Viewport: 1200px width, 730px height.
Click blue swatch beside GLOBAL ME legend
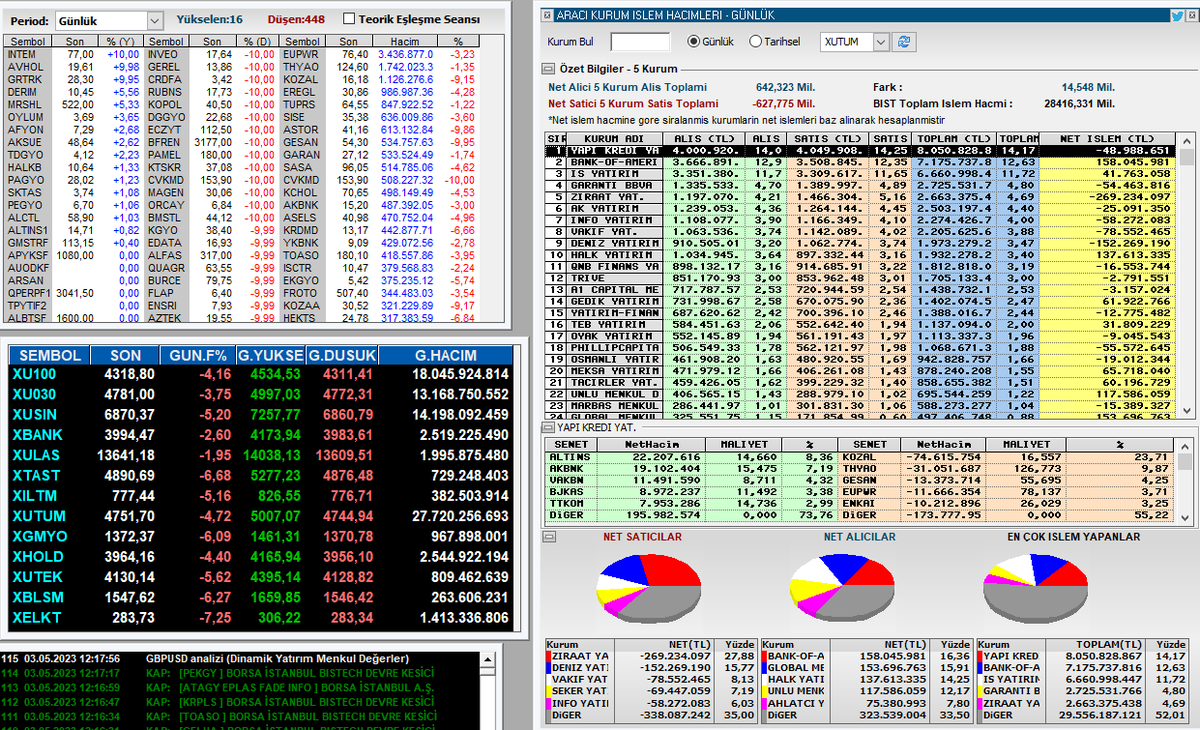[766, 669]
